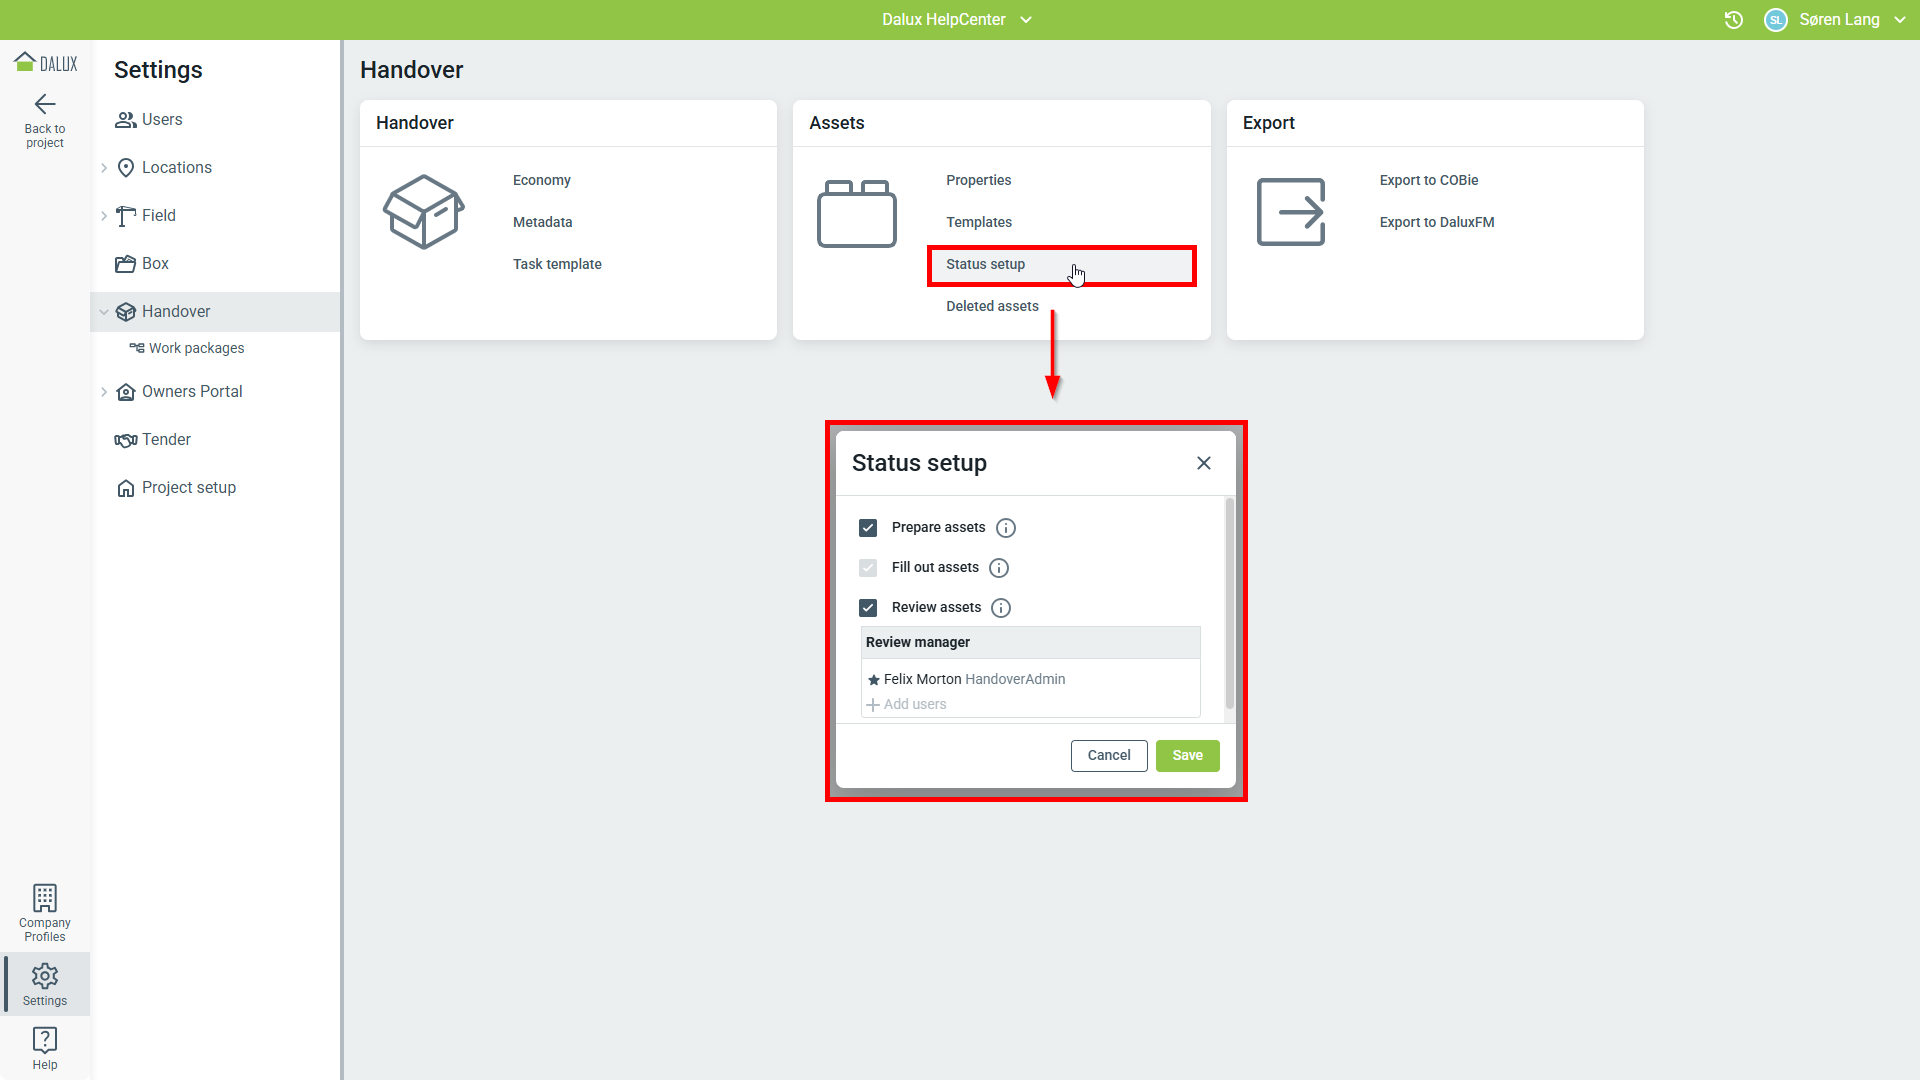The image size is (1920, 1080).
Task: Click the Back to project arrow icon
Action: [x=45, y=104]
